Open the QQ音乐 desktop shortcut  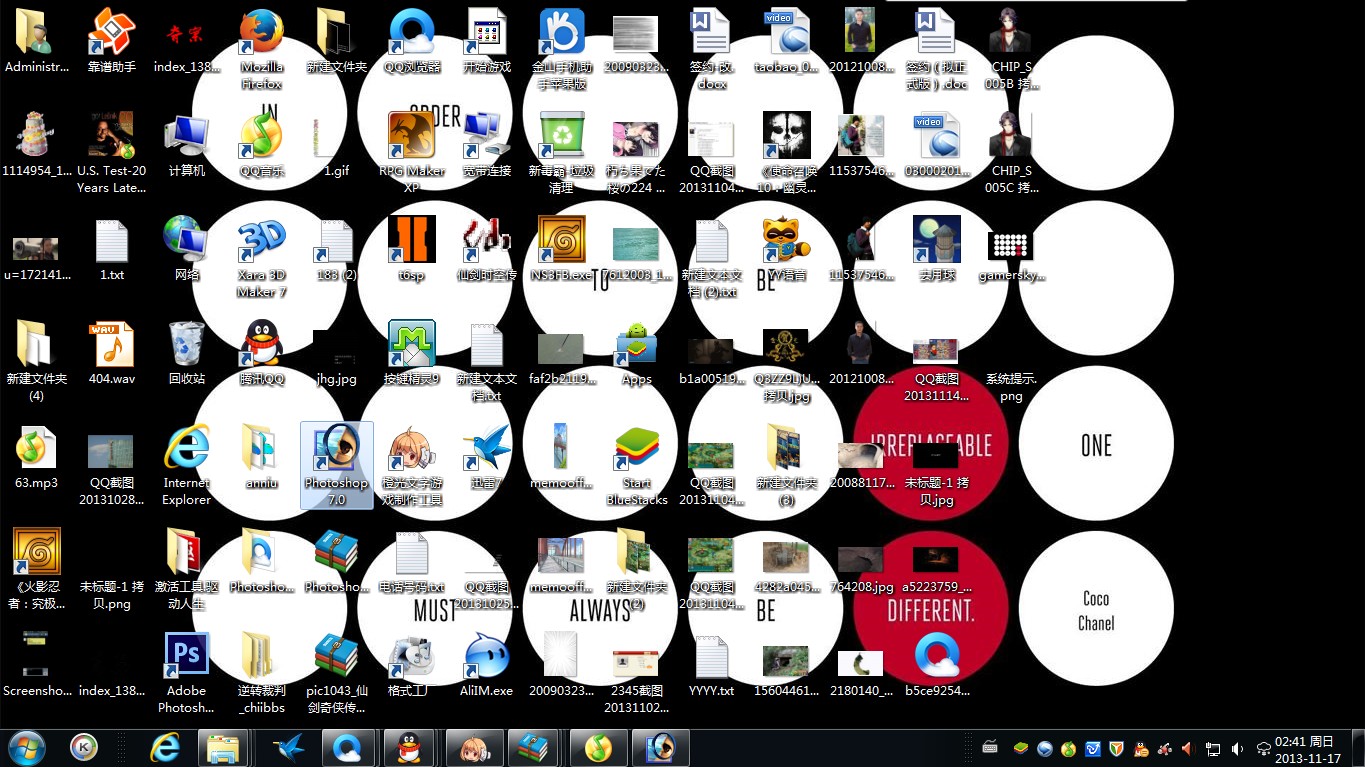click(x=261, y=145)
